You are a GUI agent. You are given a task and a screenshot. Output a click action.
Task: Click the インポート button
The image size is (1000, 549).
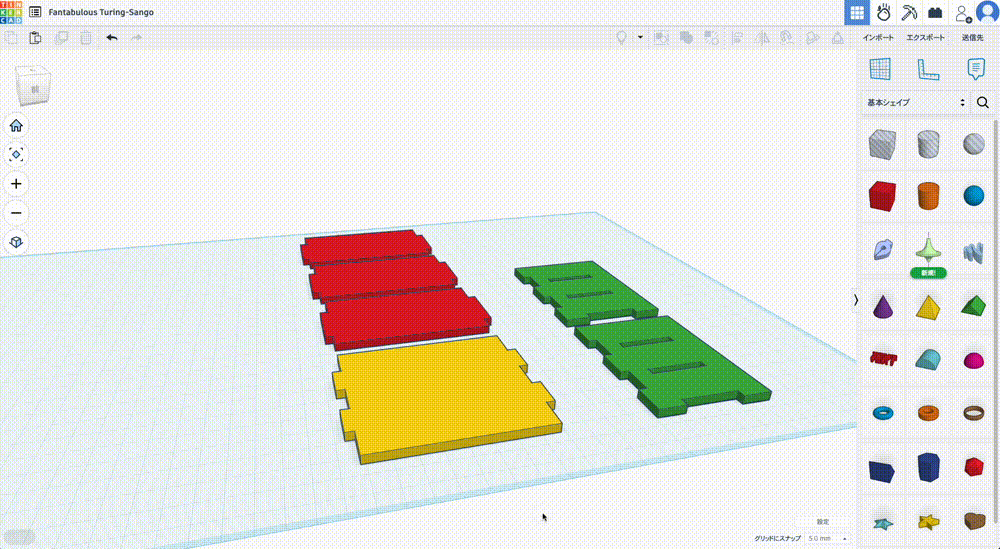(878, 38)
